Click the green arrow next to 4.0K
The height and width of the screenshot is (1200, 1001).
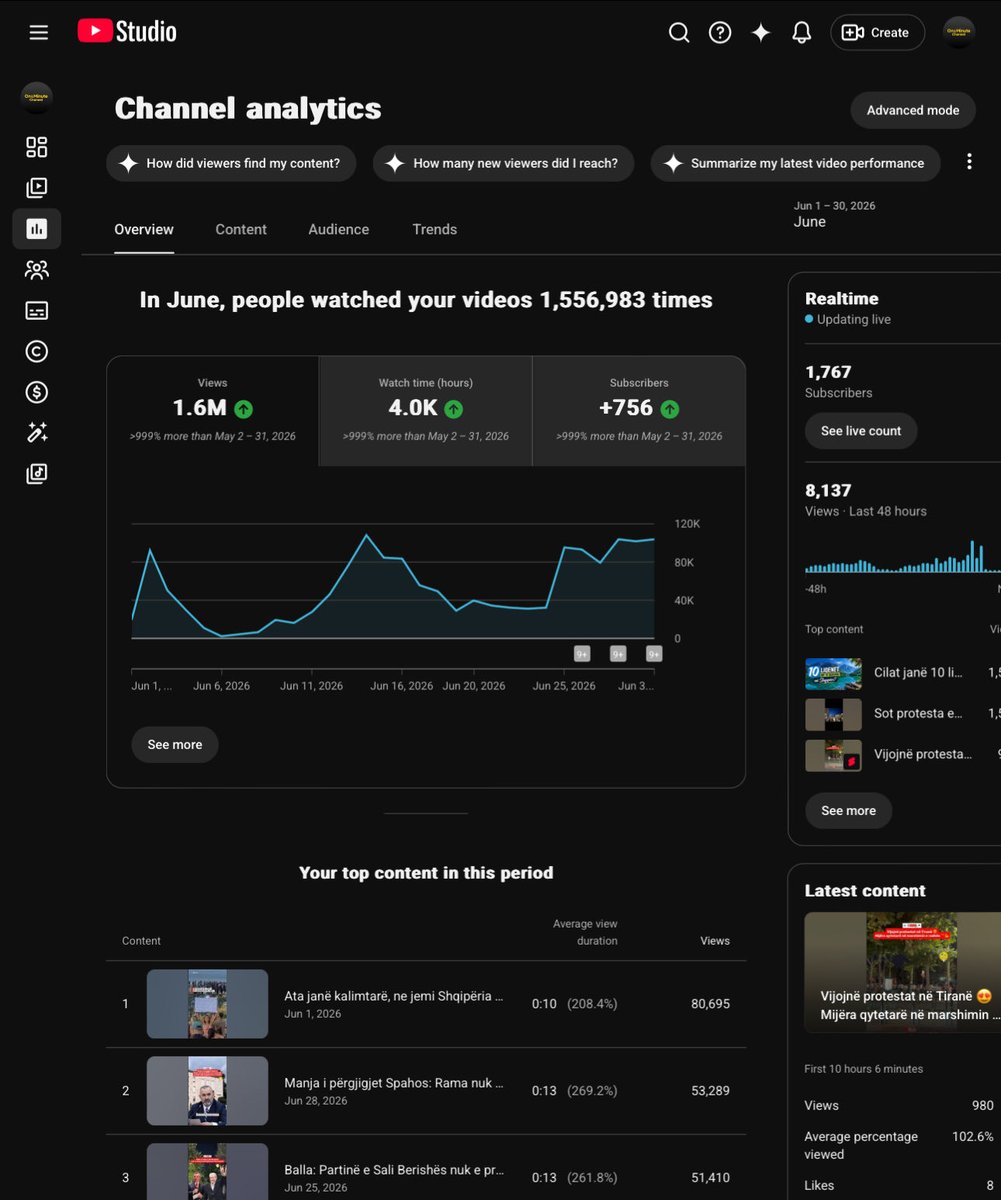[x=454, y=409]
